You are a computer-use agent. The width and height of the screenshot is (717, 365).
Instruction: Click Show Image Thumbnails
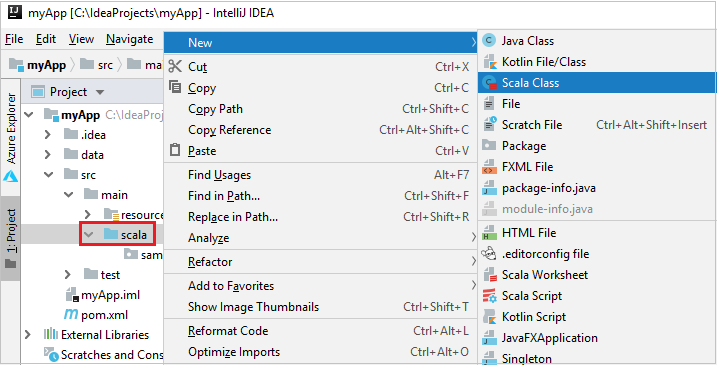[x=320, y=307]
